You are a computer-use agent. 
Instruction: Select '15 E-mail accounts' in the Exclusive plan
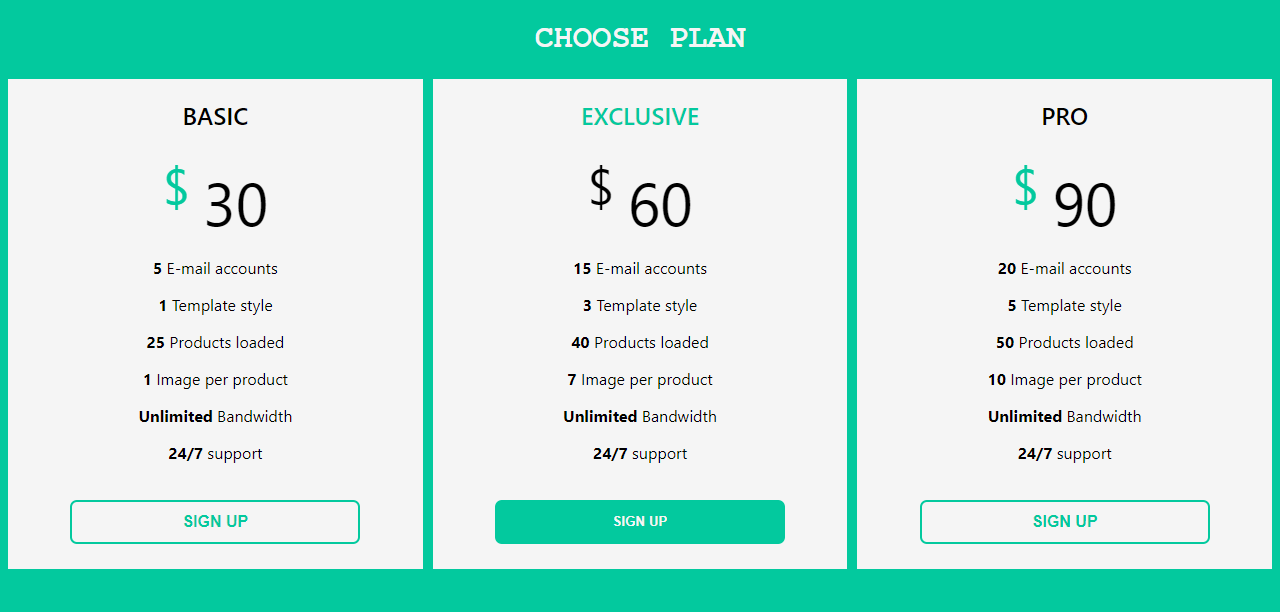(640, 268)
